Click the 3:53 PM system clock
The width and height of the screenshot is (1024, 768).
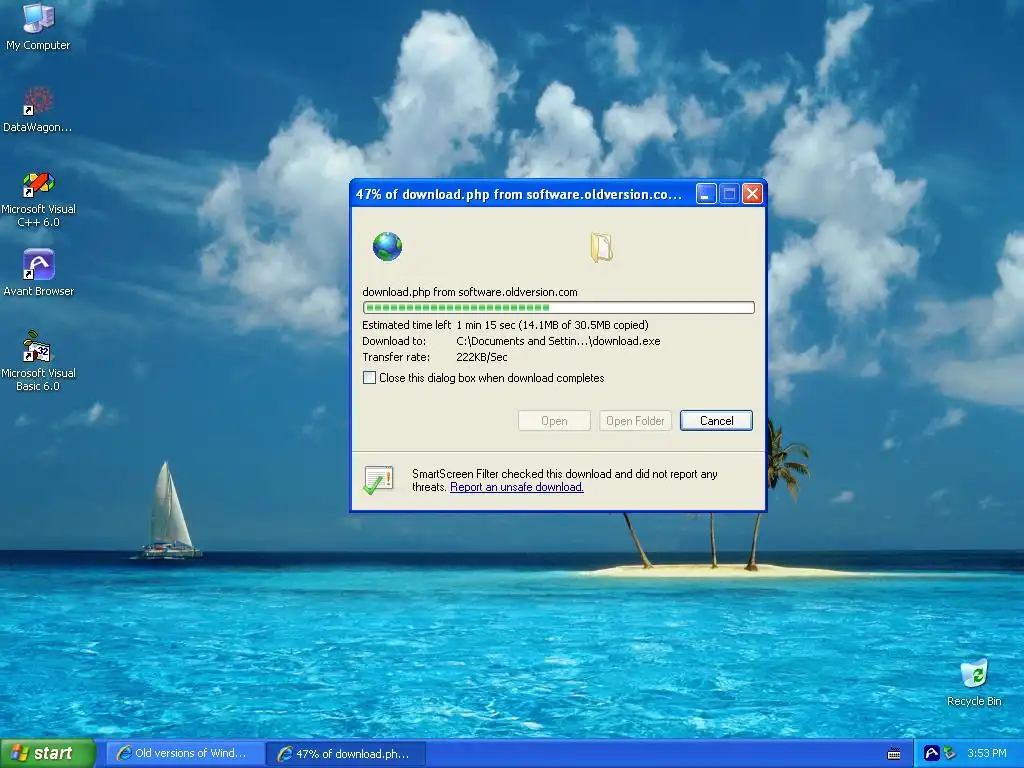(986, 753)
